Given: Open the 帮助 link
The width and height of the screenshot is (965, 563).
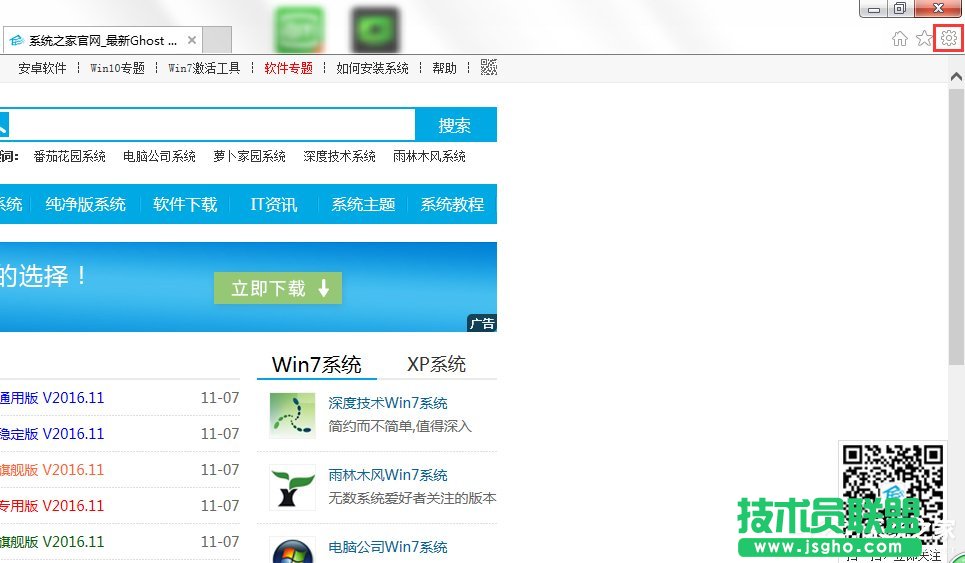Looking at the screenshot, I should 444,68.
